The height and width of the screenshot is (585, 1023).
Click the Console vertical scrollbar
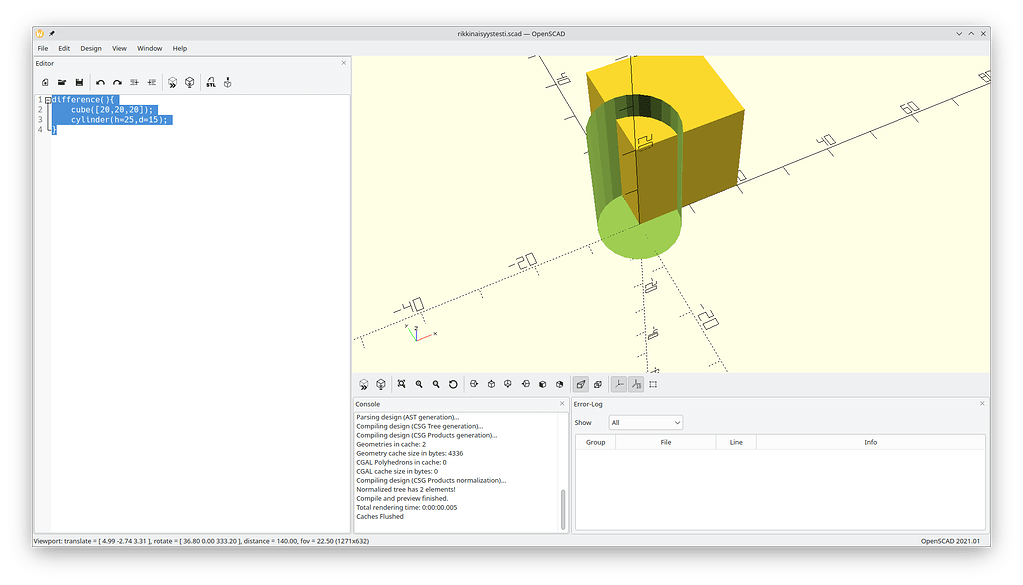coord(562,509)
